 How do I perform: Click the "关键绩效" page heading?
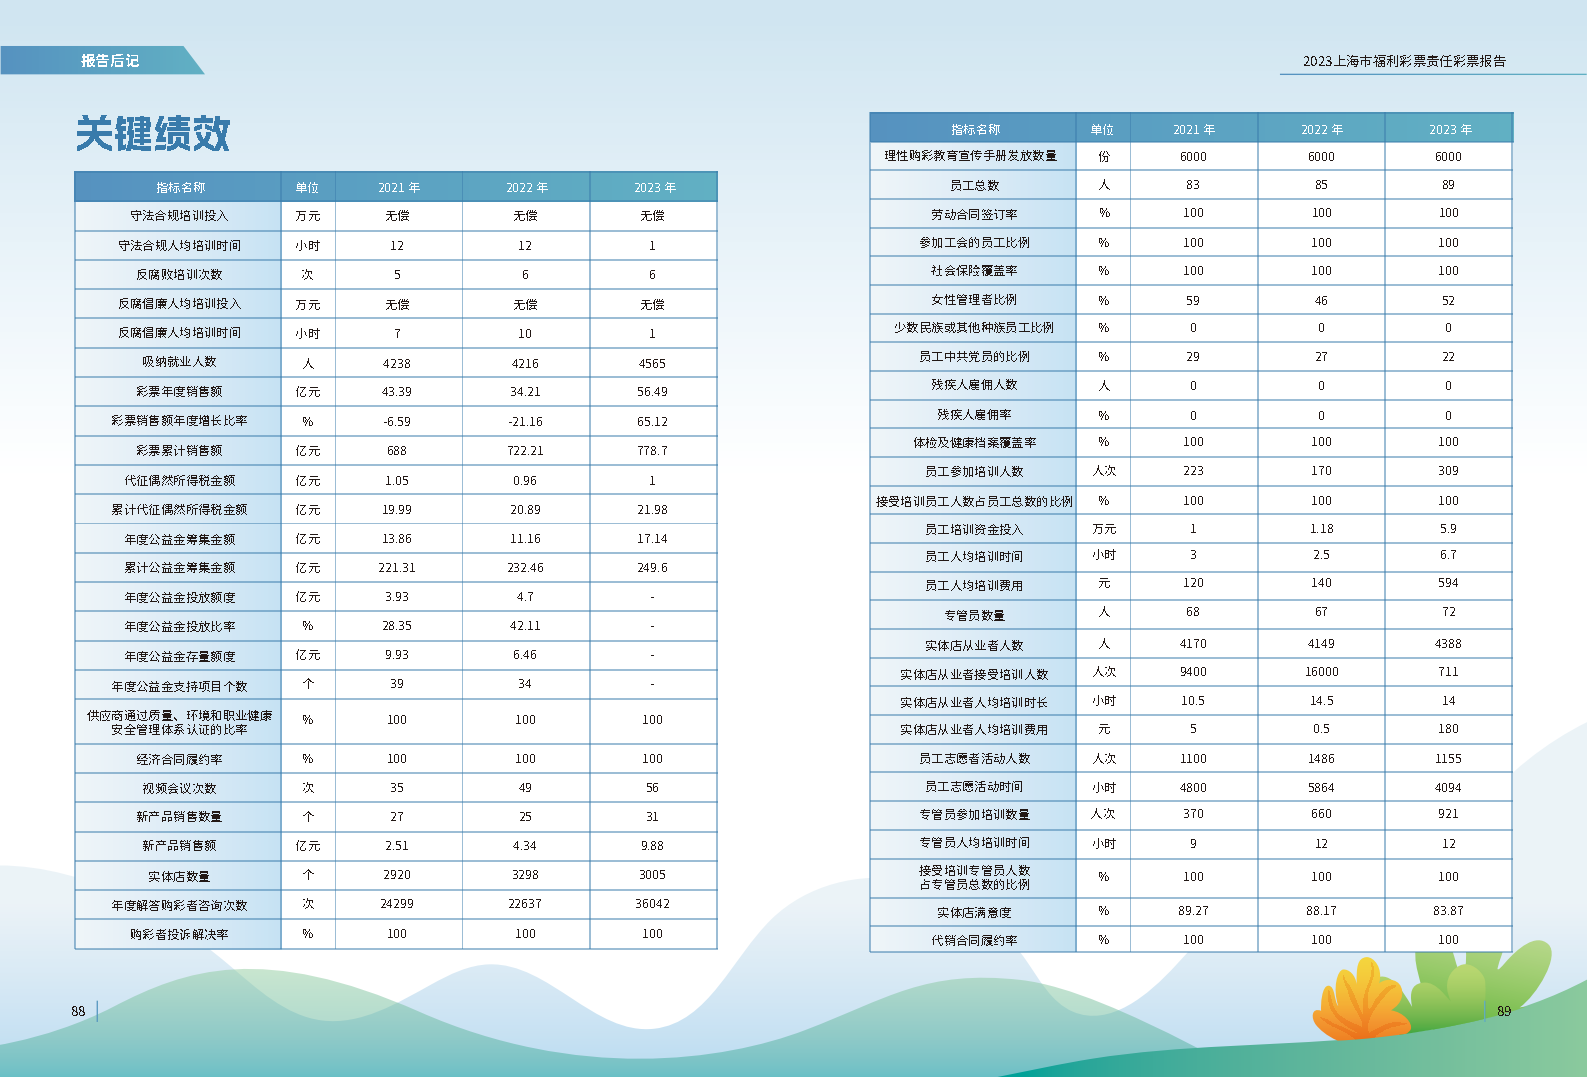point(153,134)
